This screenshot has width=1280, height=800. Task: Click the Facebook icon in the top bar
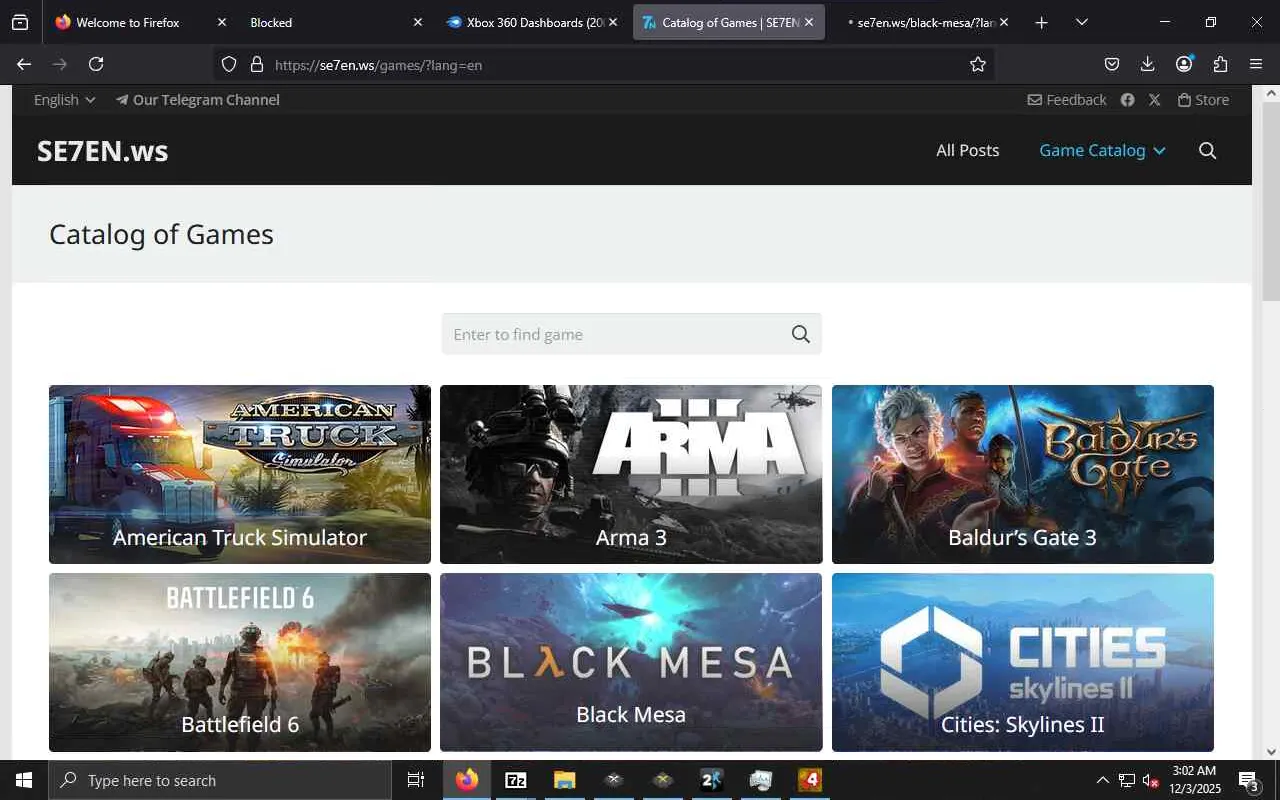(1127, 100)
